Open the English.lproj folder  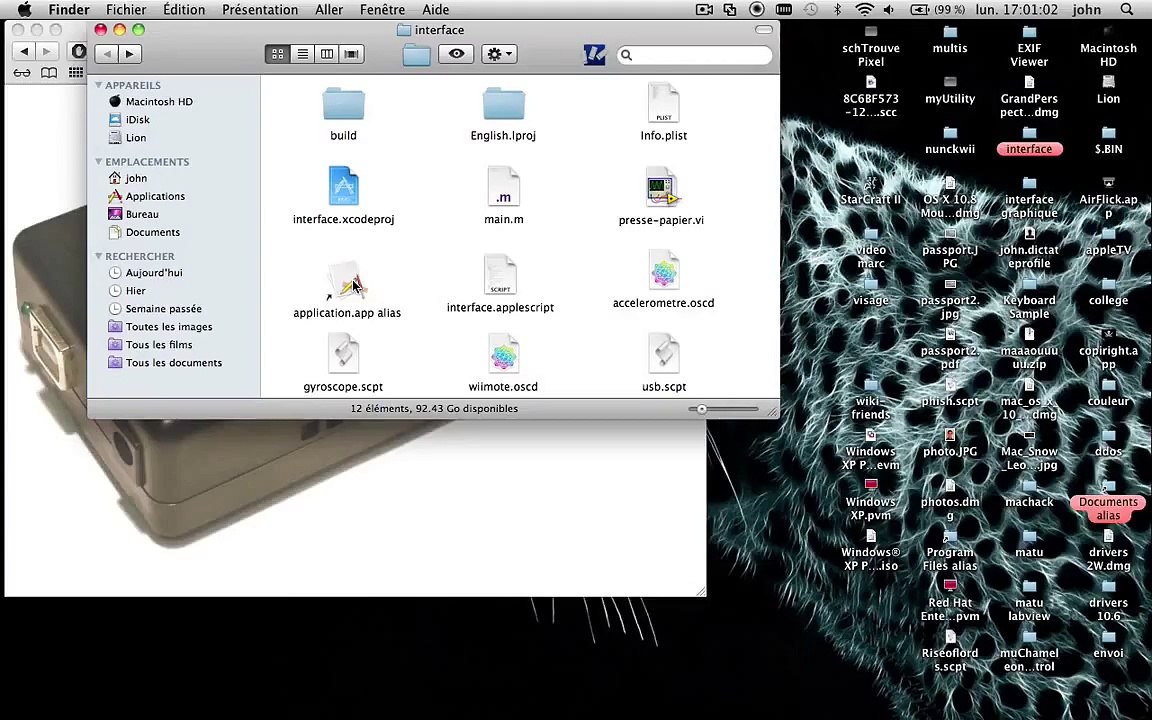point(503,104)
